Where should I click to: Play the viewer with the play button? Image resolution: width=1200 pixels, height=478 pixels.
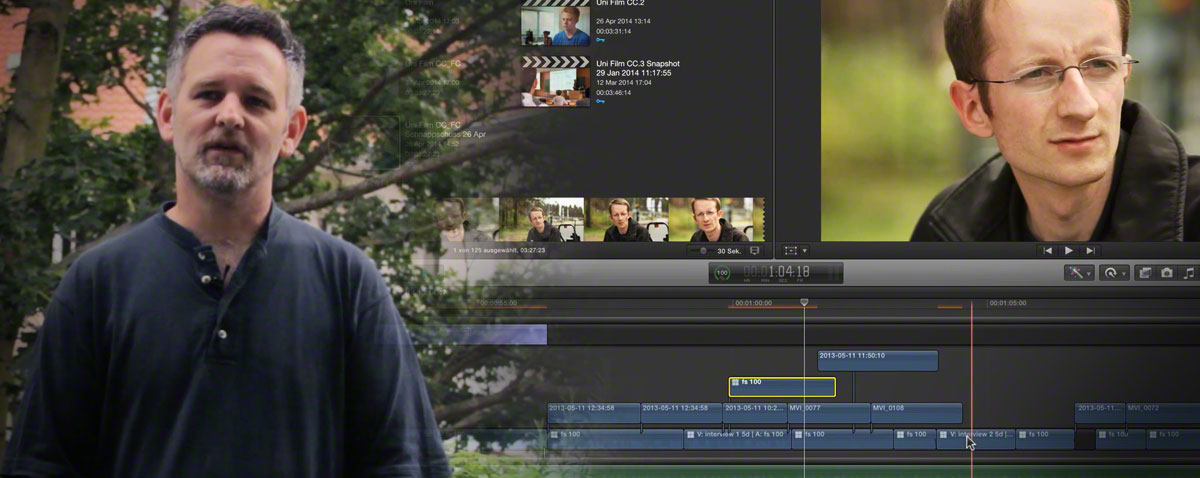[x=1068, y=251]
